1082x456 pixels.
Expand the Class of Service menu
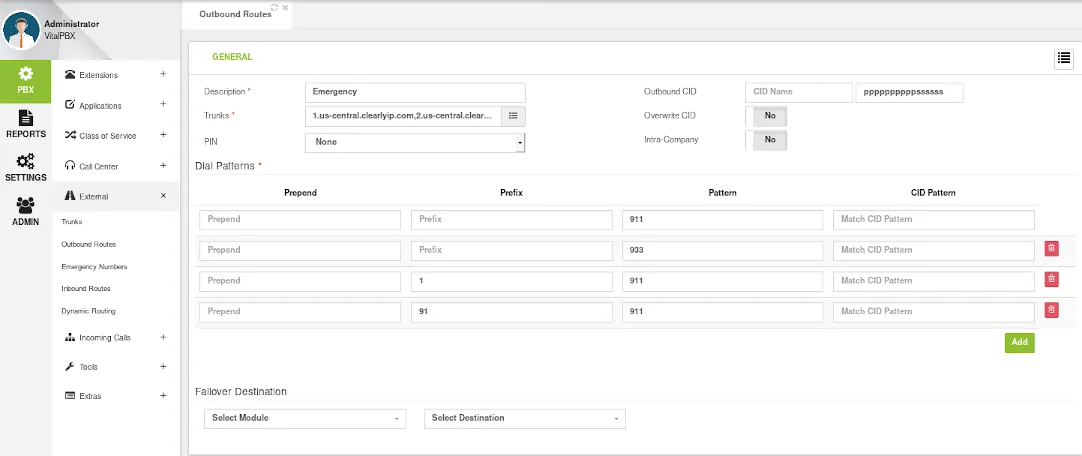click(x=163, y=135)
